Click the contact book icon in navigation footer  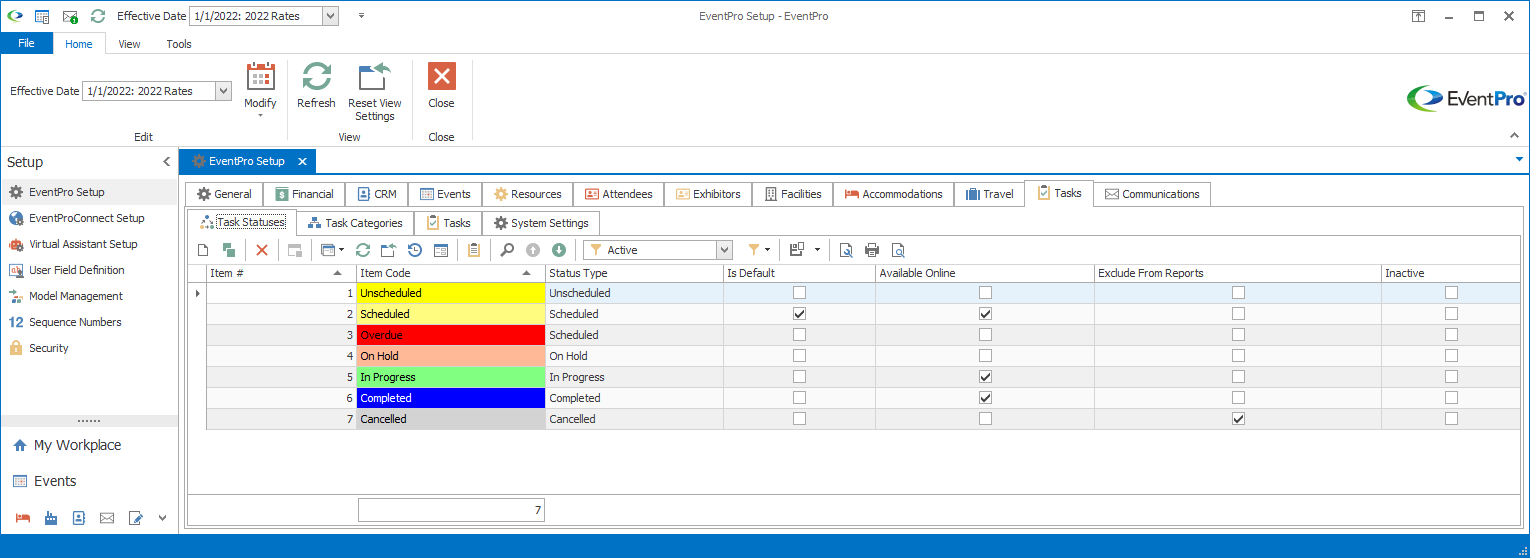(x=79, y=518)
